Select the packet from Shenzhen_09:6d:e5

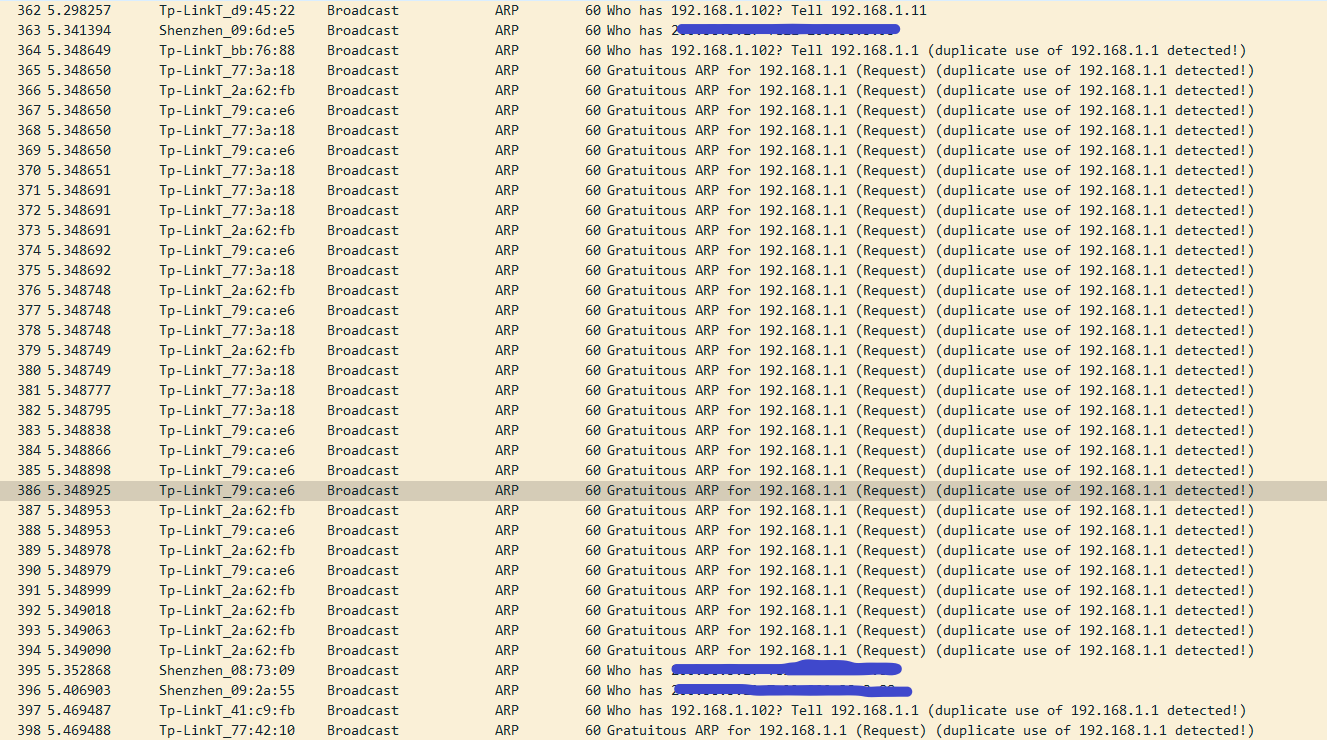coord(663,30)
